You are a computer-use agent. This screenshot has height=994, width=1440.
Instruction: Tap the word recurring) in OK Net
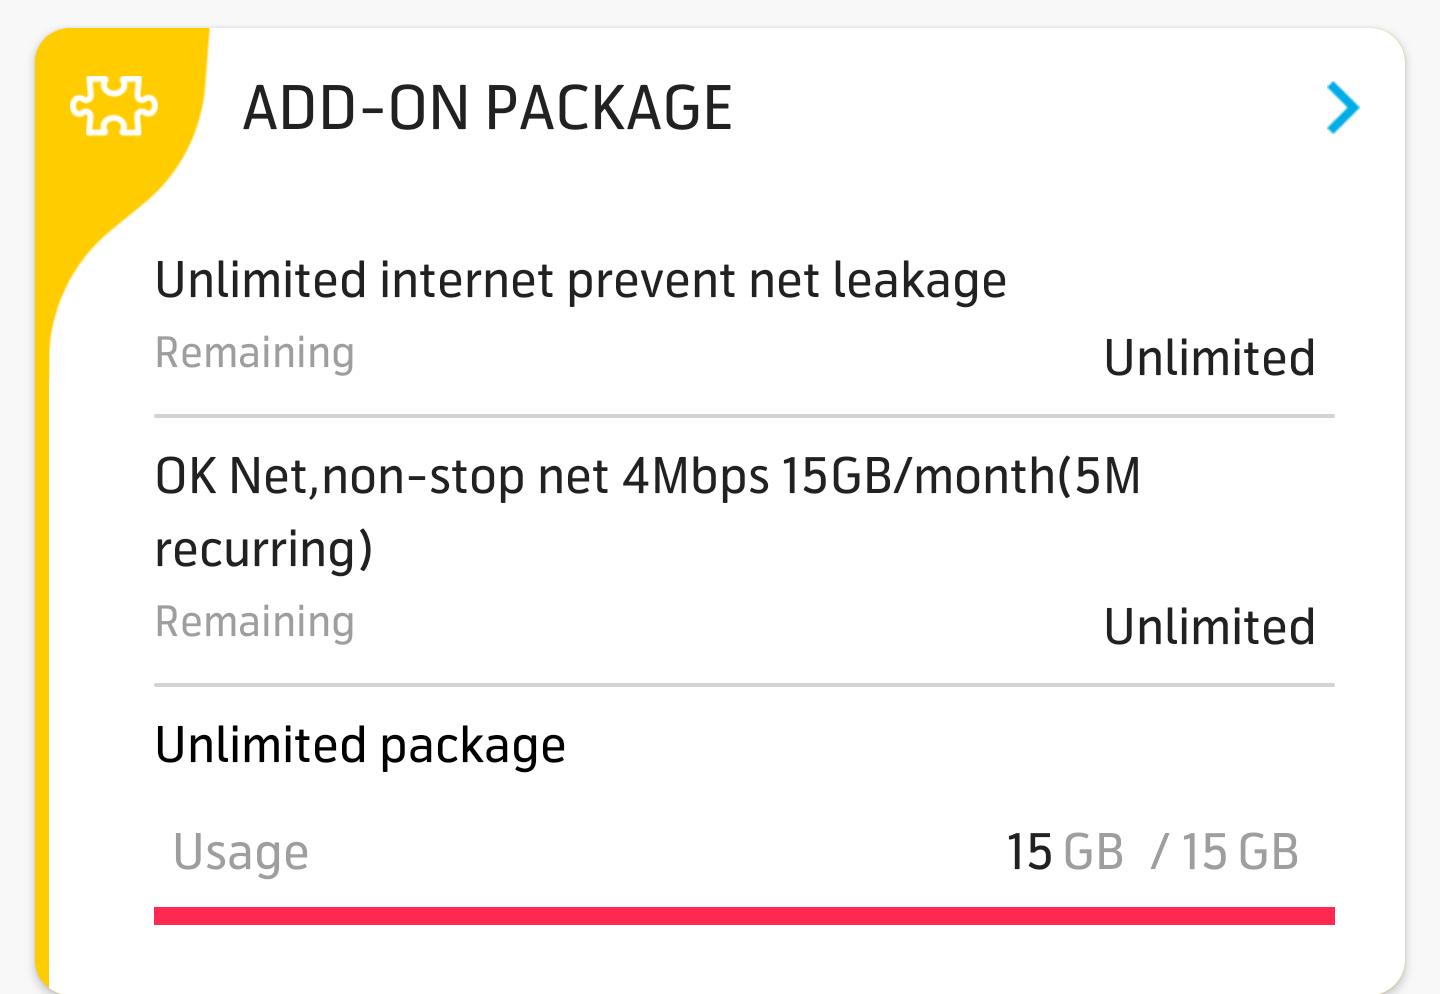[x=264, y=549]
